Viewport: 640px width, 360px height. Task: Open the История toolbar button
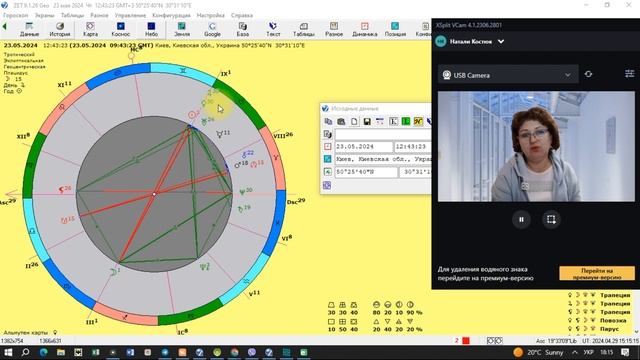click(60, 30)
